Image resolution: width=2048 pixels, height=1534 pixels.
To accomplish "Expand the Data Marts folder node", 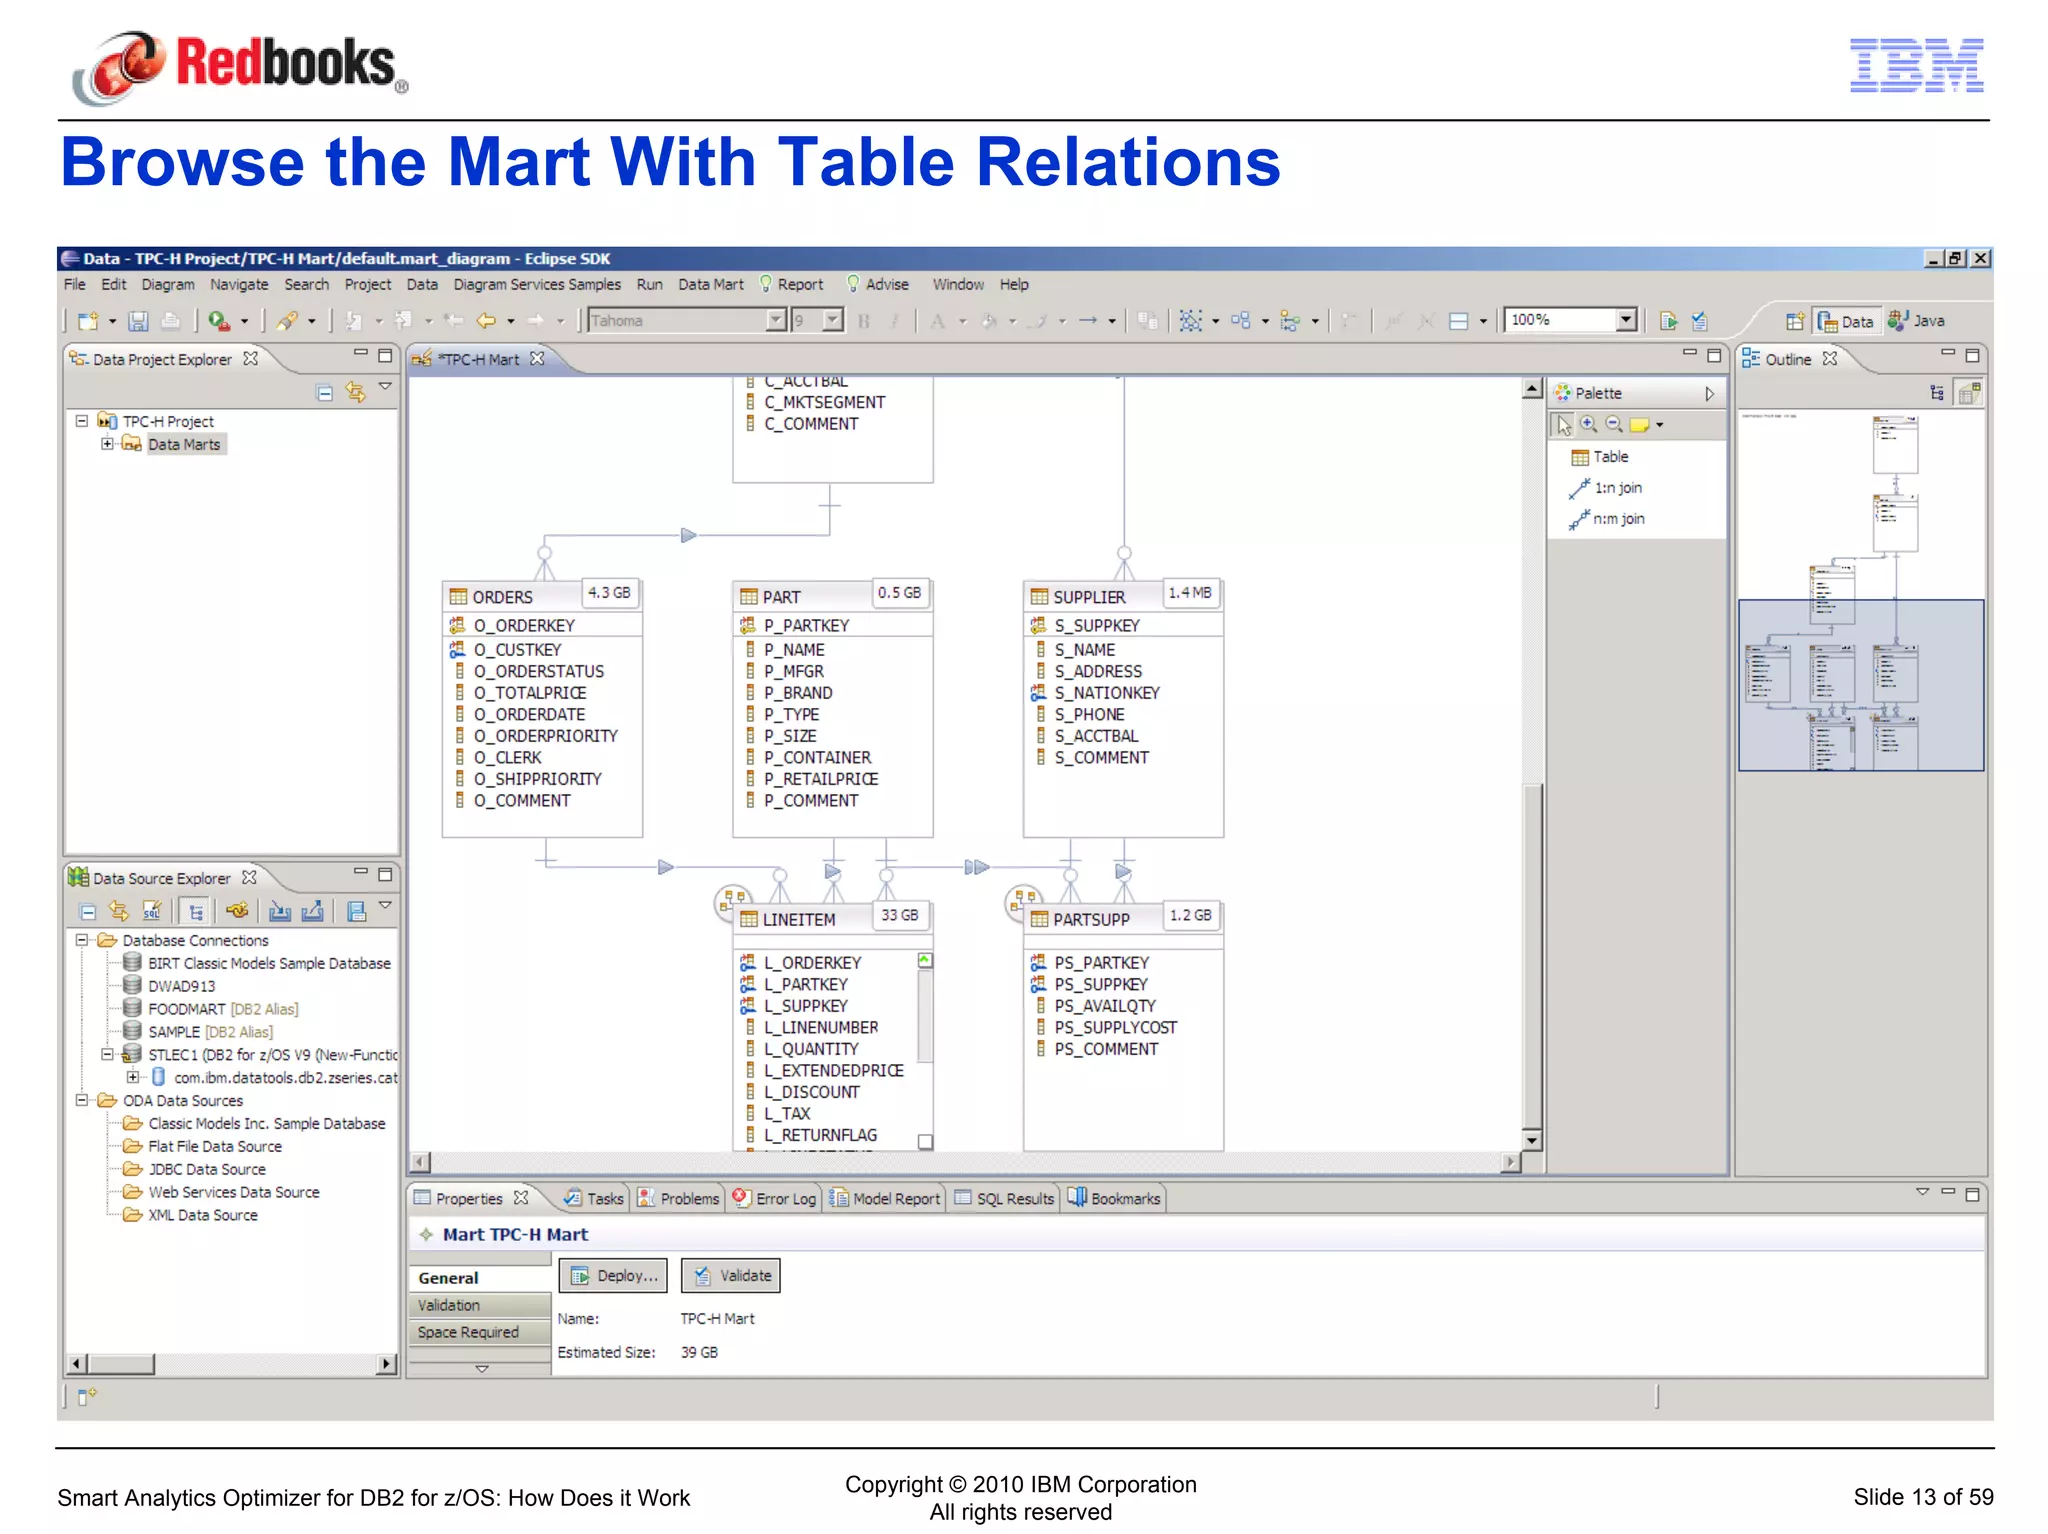I will (x=107, y=443).
